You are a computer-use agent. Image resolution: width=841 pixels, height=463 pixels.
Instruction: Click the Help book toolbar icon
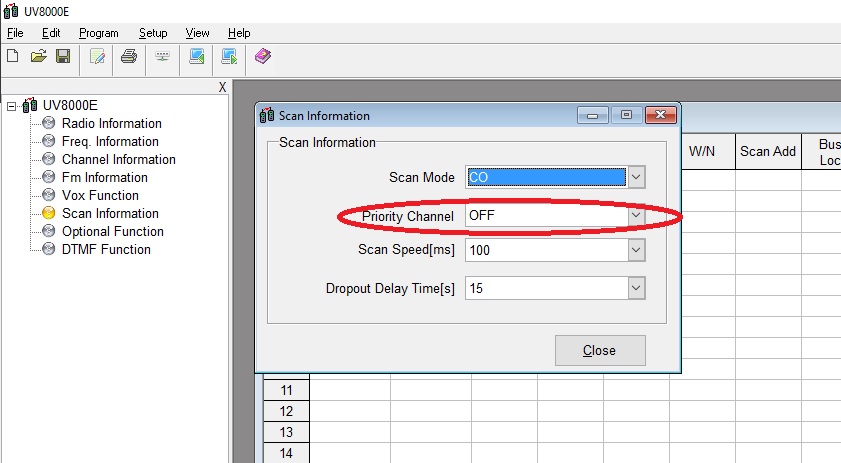(x=263, y=56)
